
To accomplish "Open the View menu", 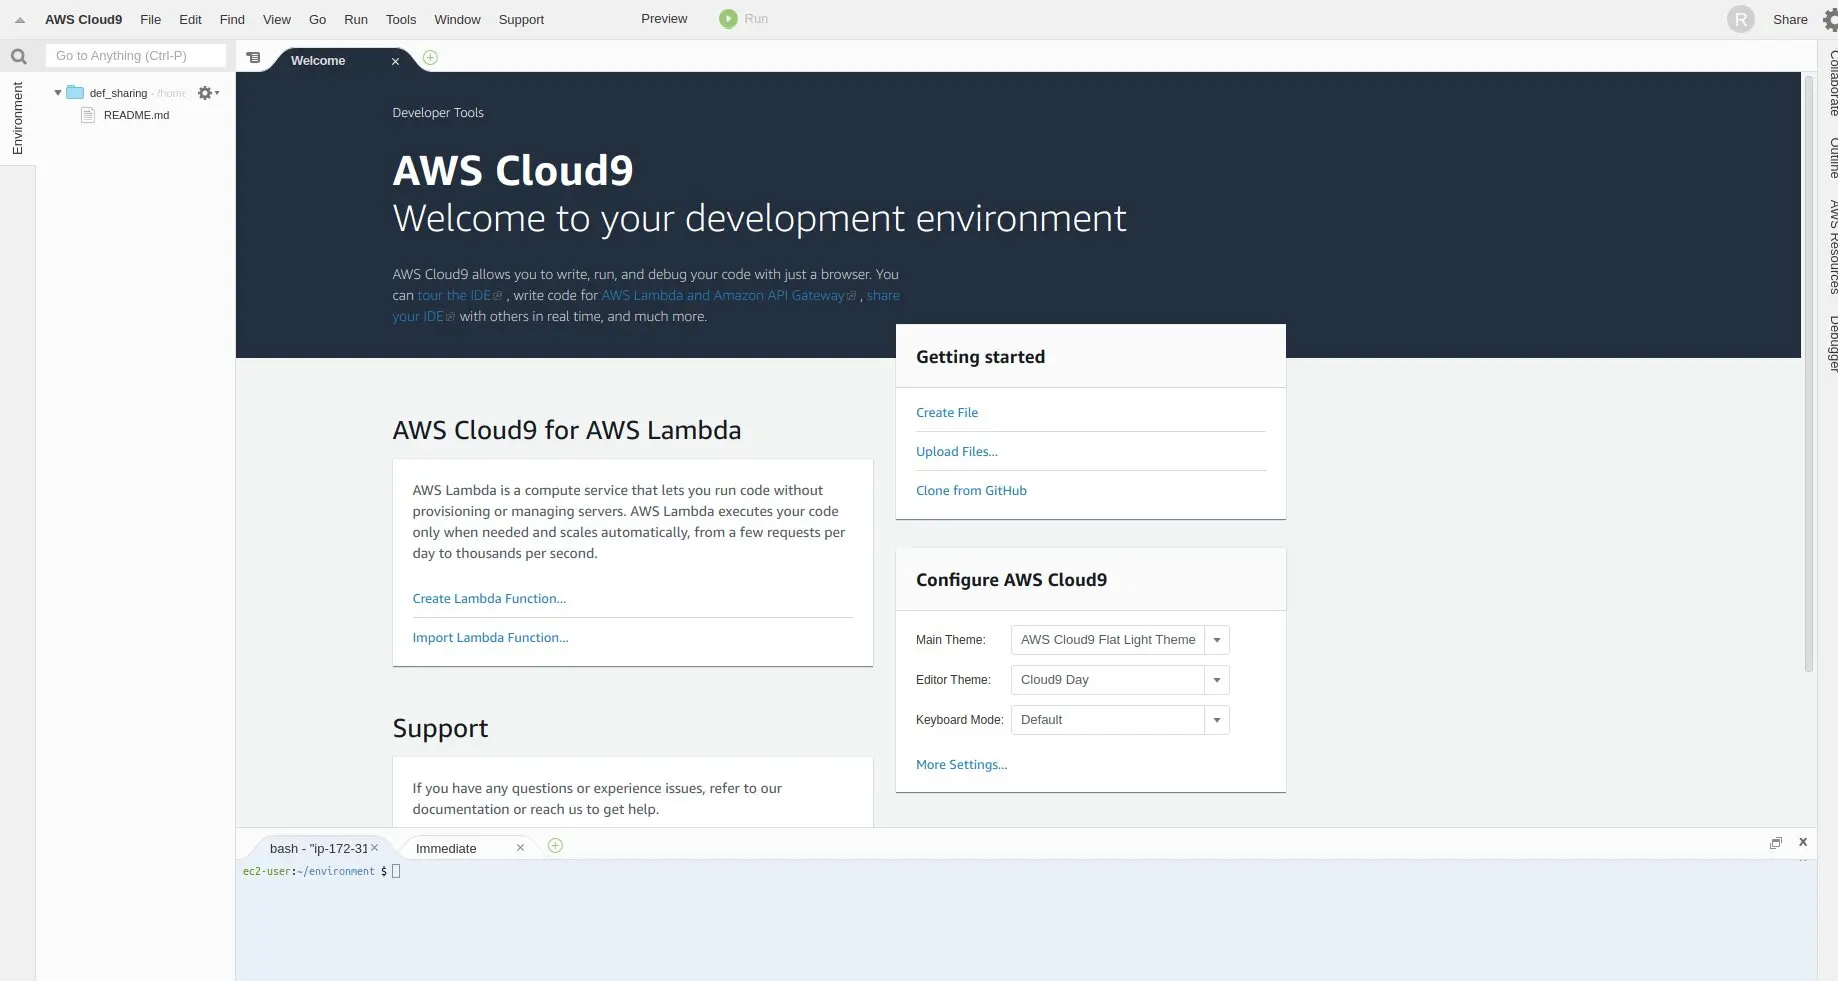I will (x=277, y=20).
